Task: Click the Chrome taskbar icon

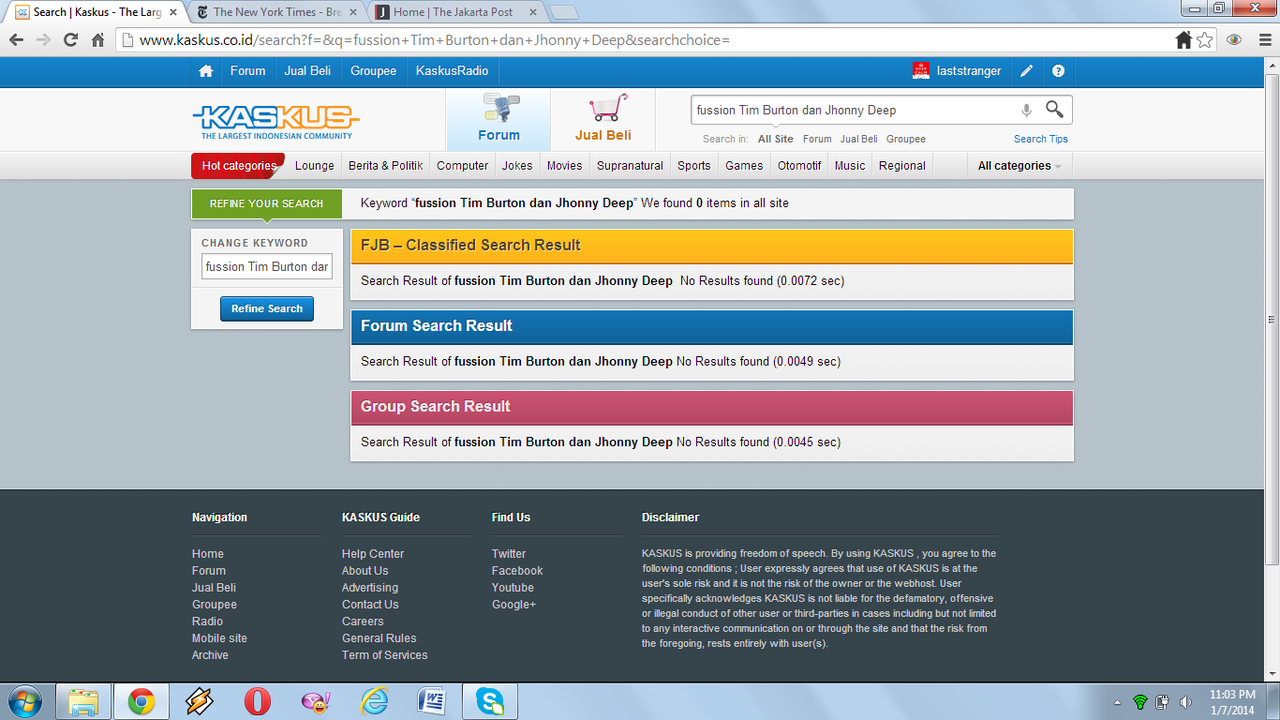Action: (141, 702)
